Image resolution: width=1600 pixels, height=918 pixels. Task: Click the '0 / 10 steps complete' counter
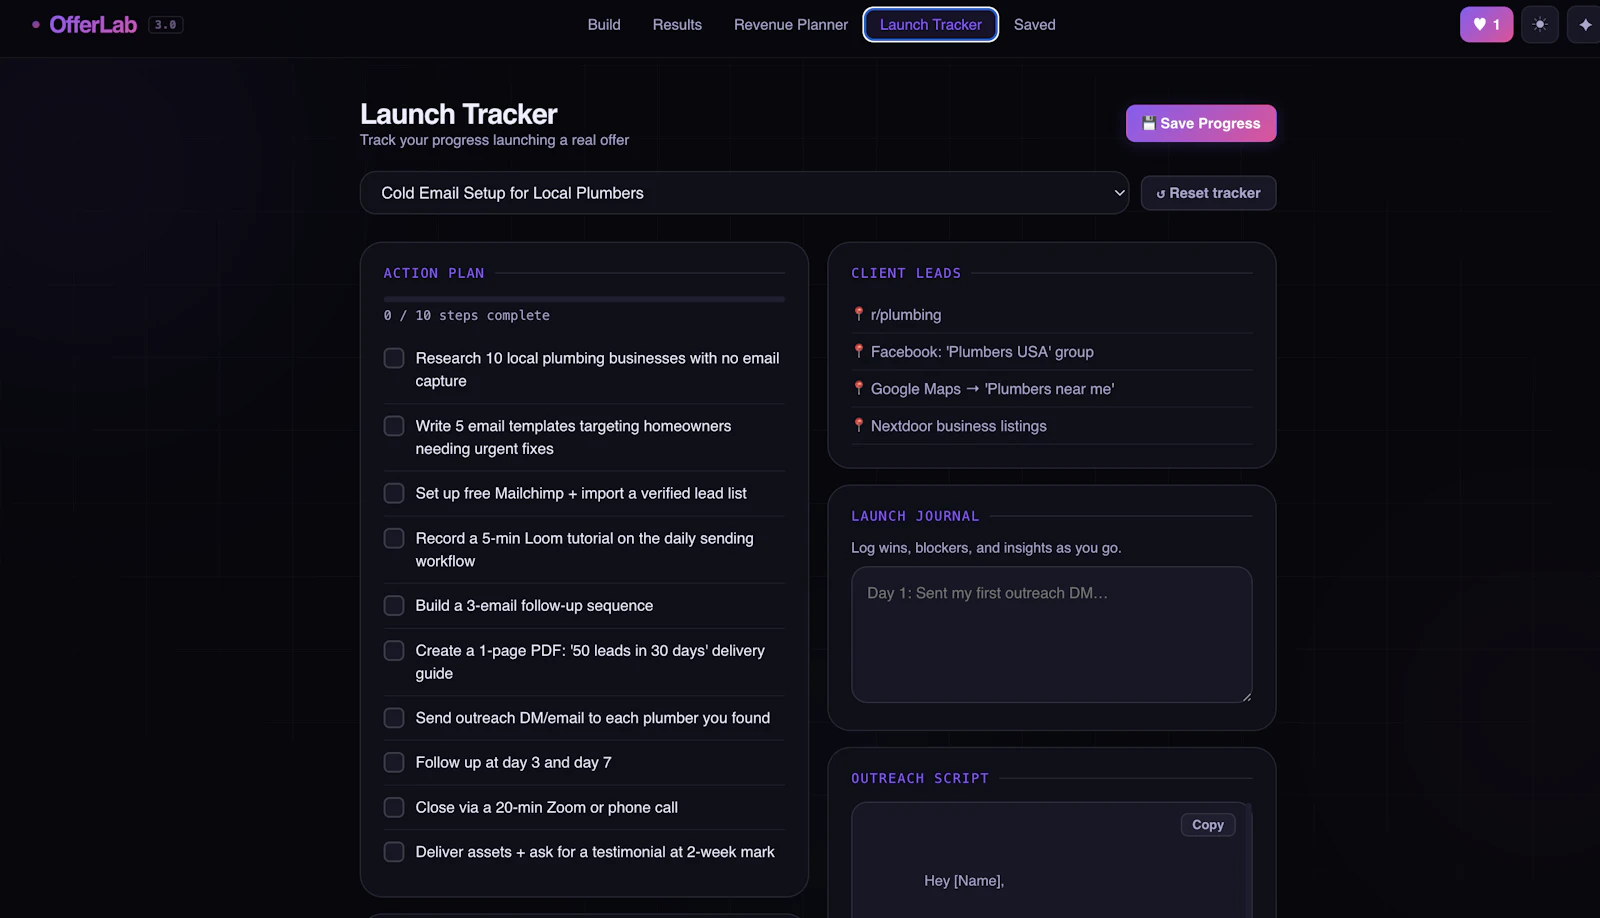[467, 315]
